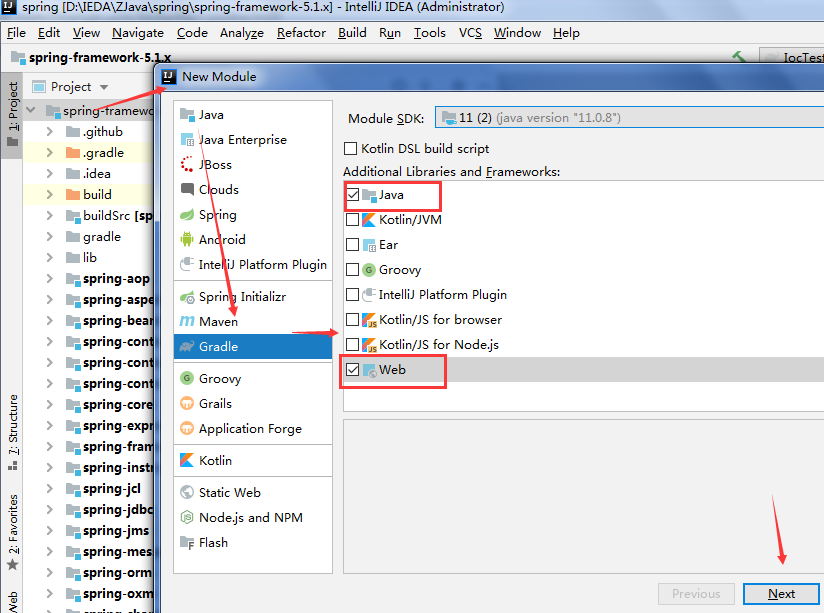Enable Kotlin/JS for browser checkbox

pyautogui.click(x=353, y=320)
